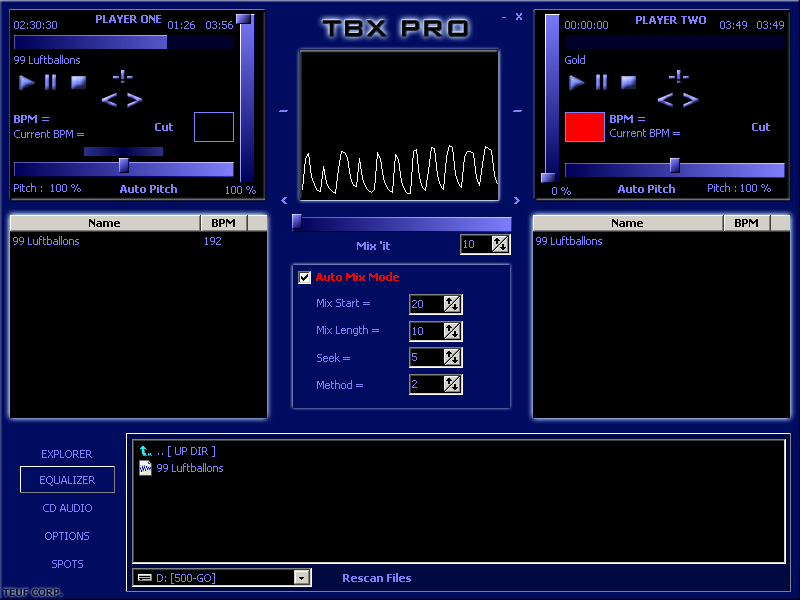Viewport: 800px width, 600px height.
Task: Click Cut in Player One
Action: [x=164, y=127]
